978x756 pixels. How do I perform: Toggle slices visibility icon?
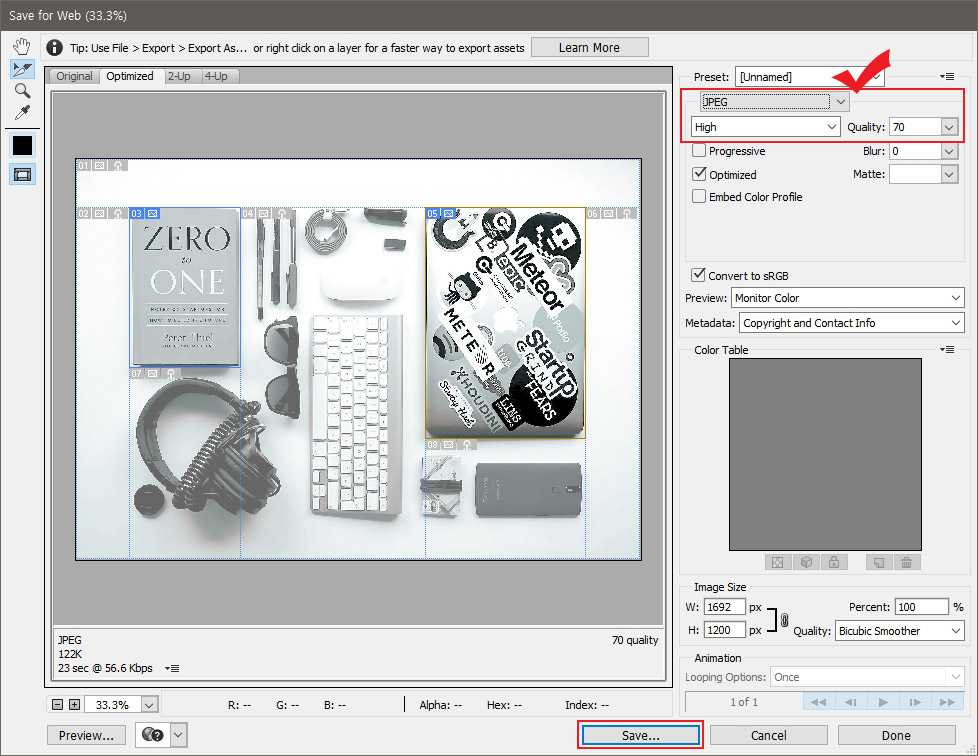22,175
